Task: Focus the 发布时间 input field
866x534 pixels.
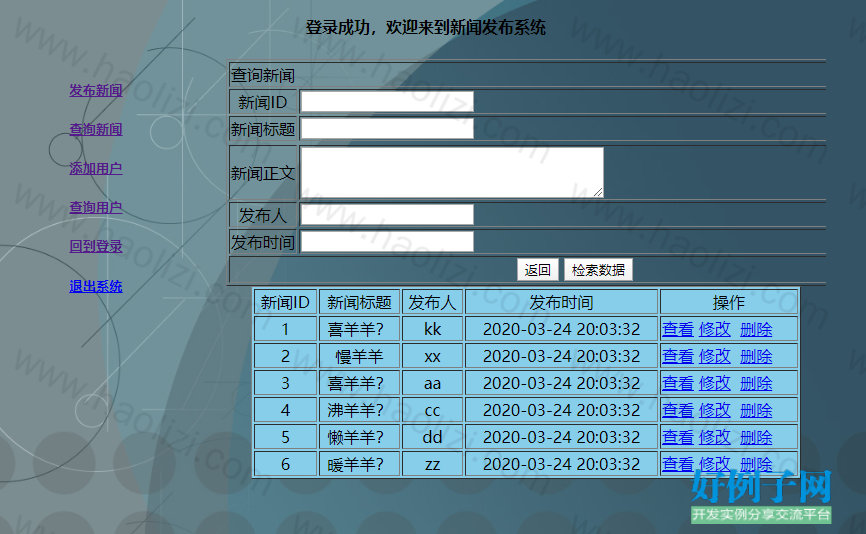Action: (387, 241)
